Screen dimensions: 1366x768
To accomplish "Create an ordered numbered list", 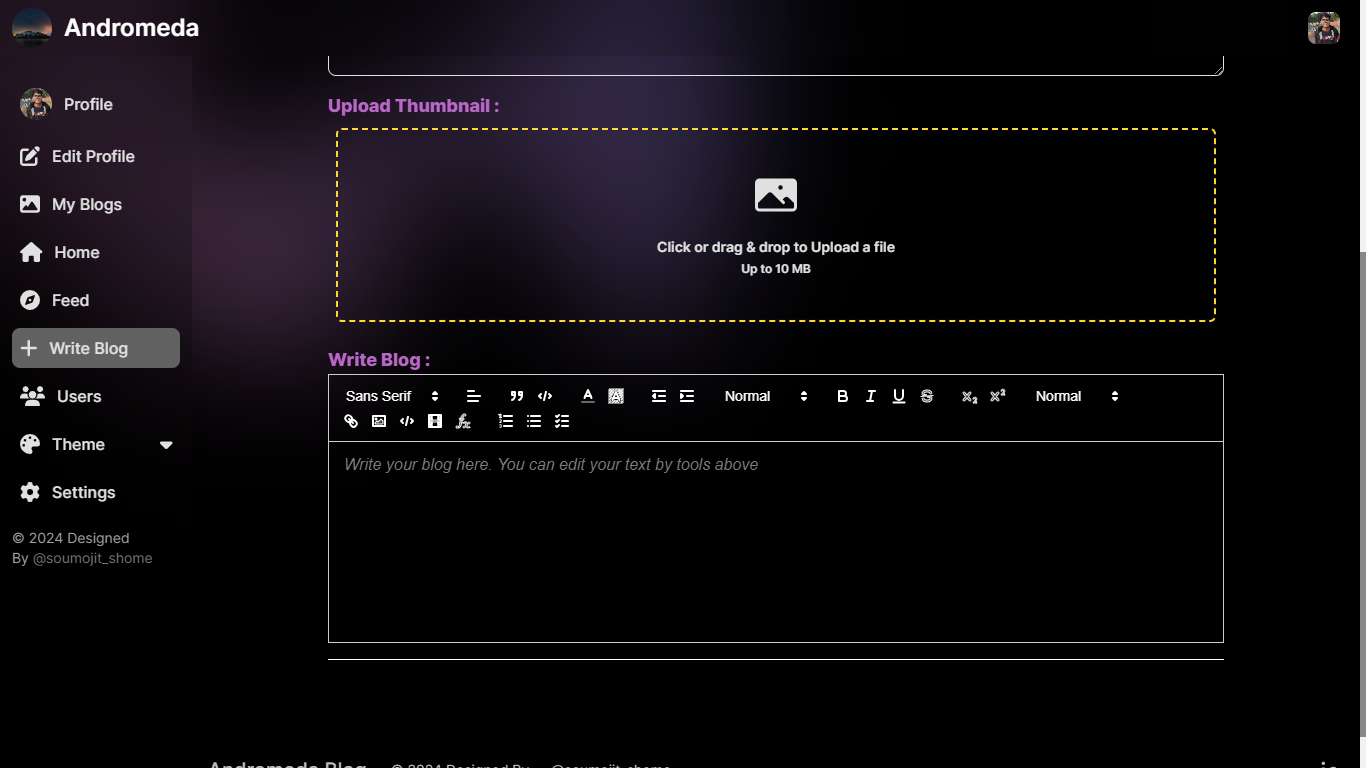I will 506,421.
